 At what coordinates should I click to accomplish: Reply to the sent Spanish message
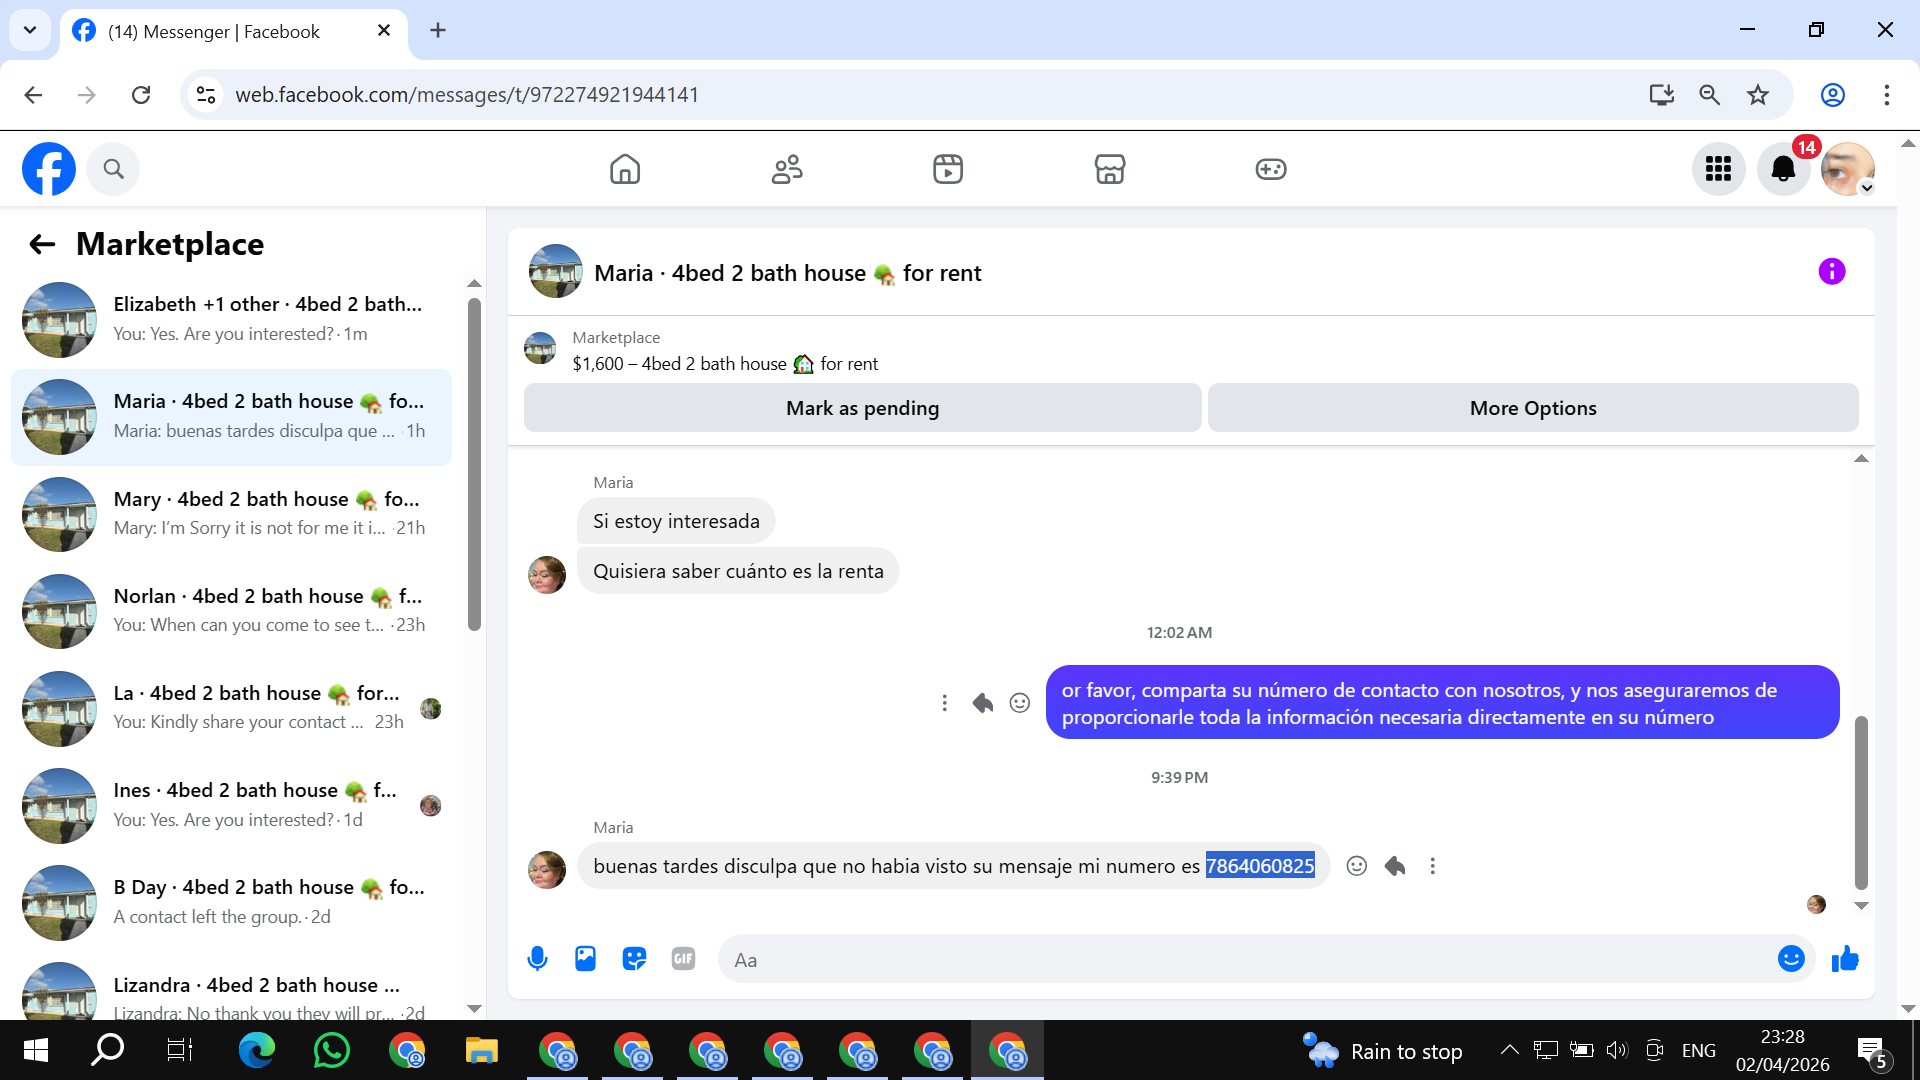point(982,703)
